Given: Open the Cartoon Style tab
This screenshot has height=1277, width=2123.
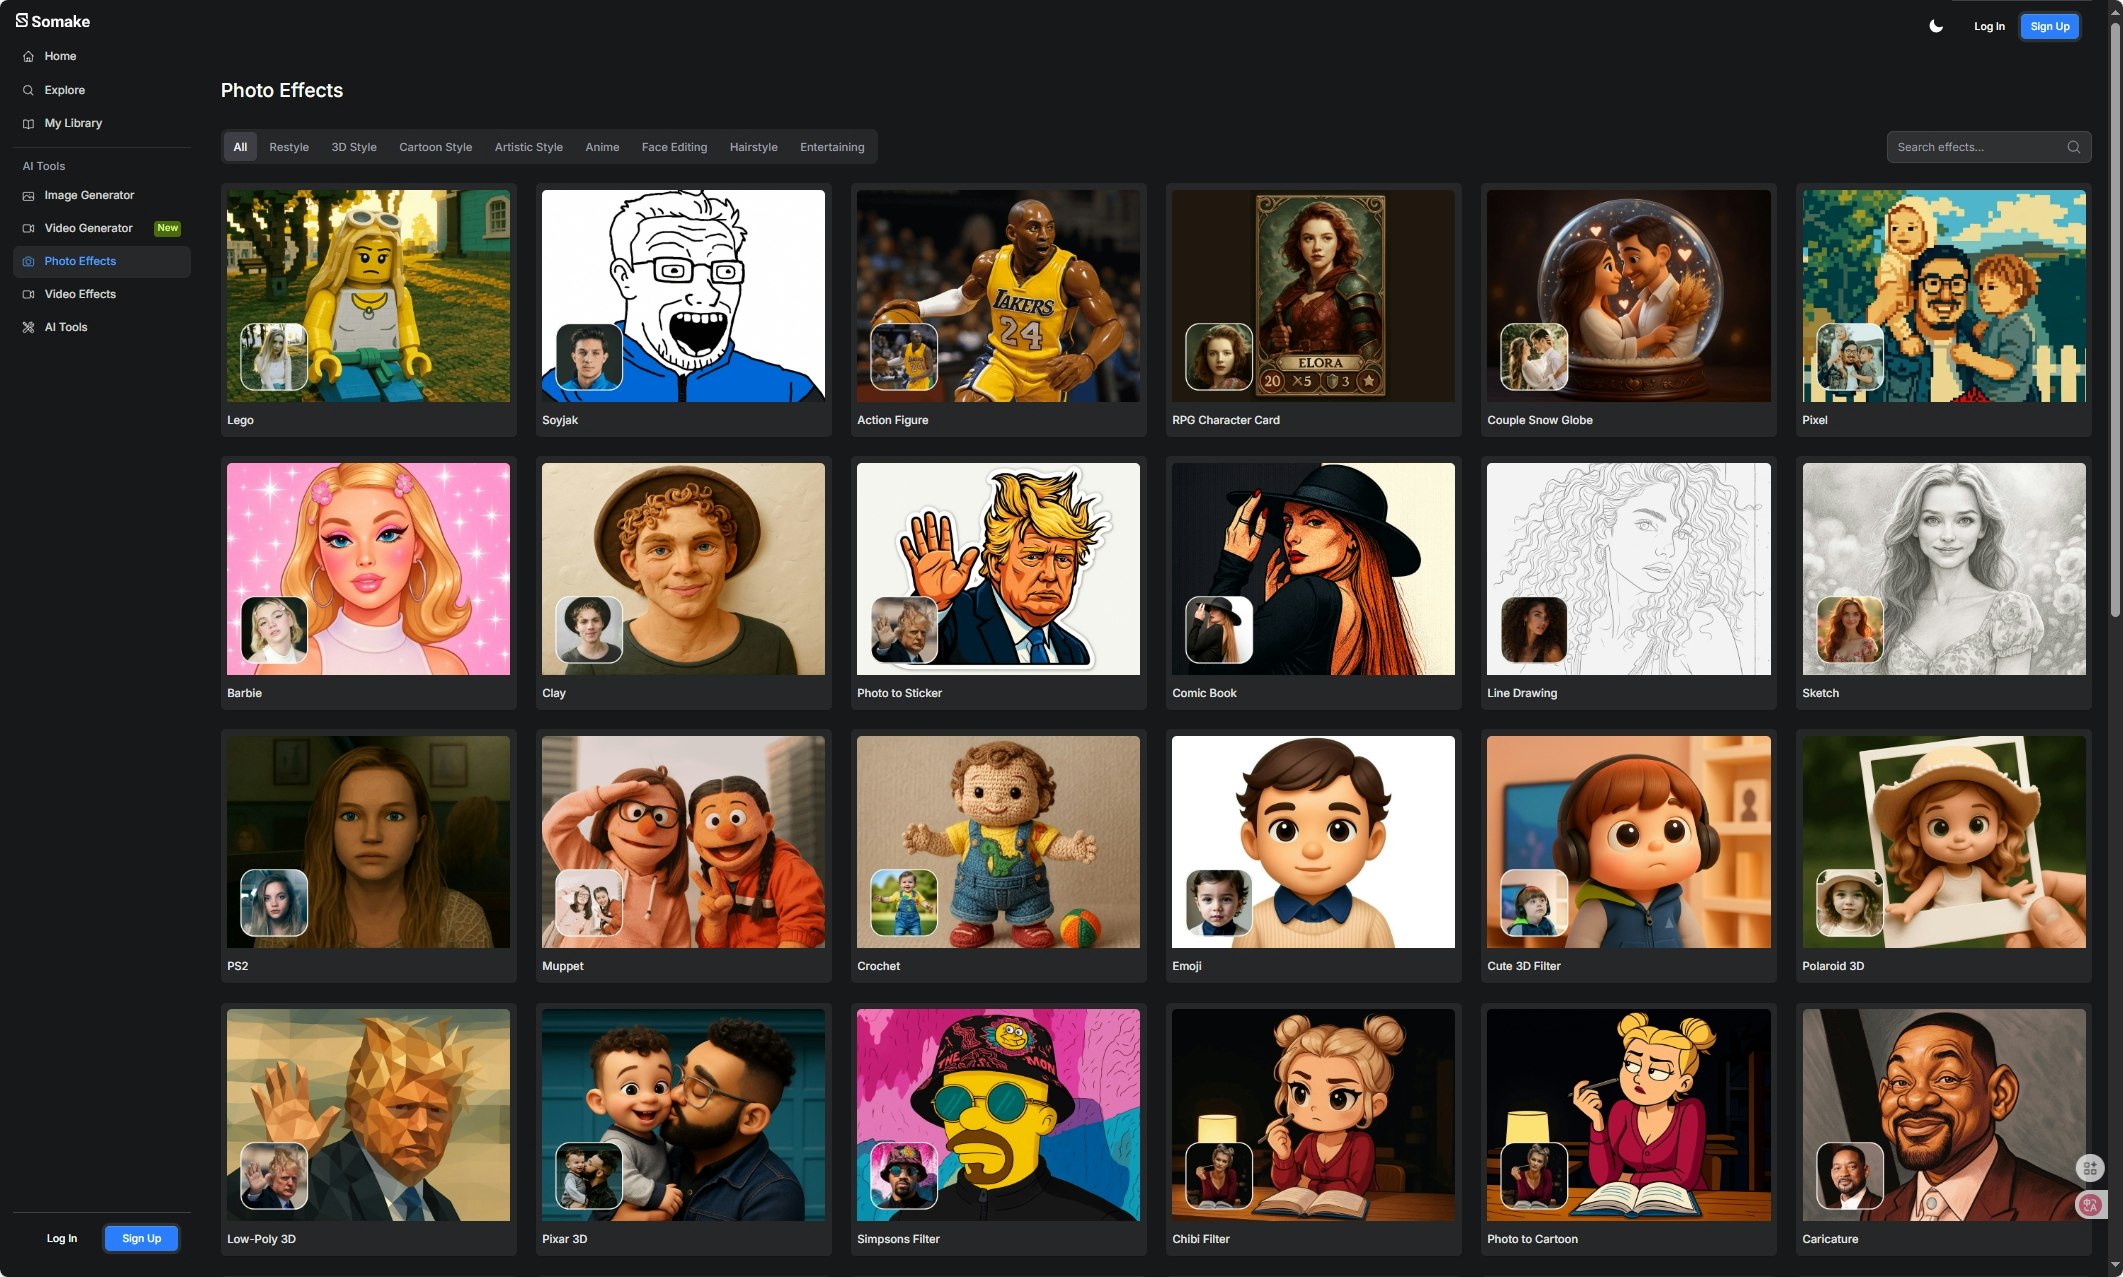Looking at the screenshot, I should (x=435, y=147).
